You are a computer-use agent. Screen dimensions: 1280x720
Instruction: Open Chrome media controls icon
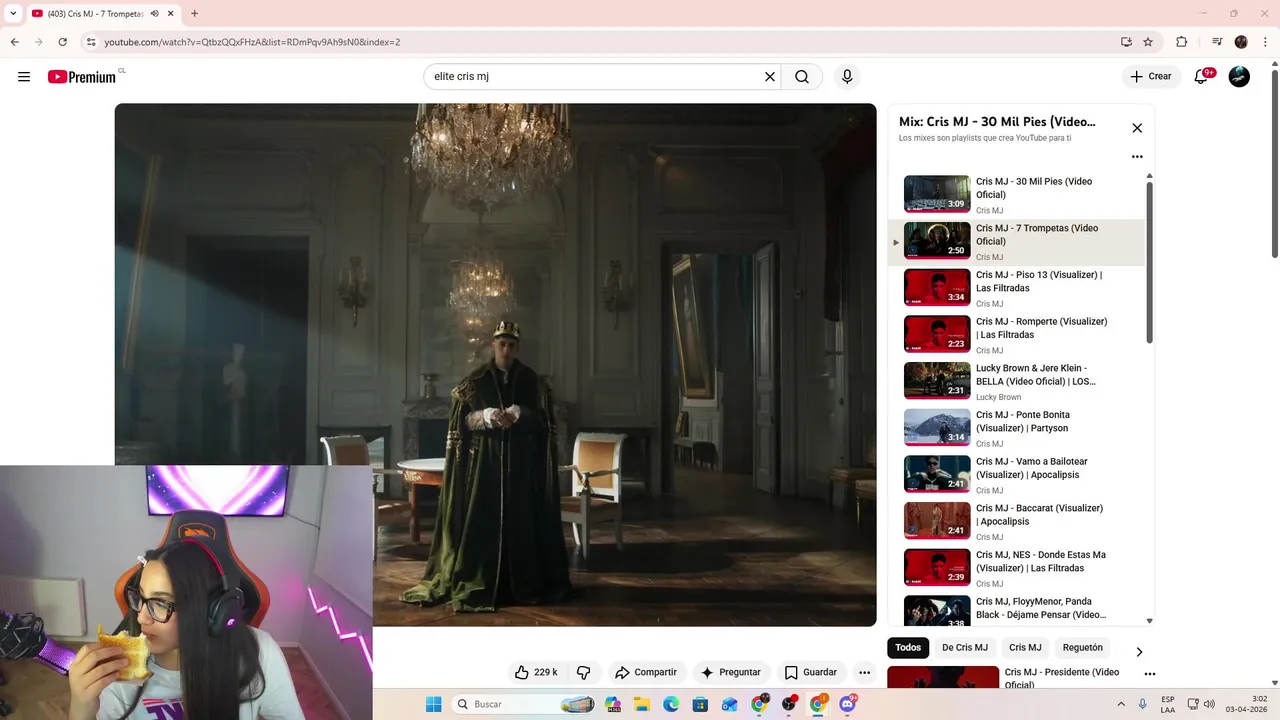click(1217, 42)
